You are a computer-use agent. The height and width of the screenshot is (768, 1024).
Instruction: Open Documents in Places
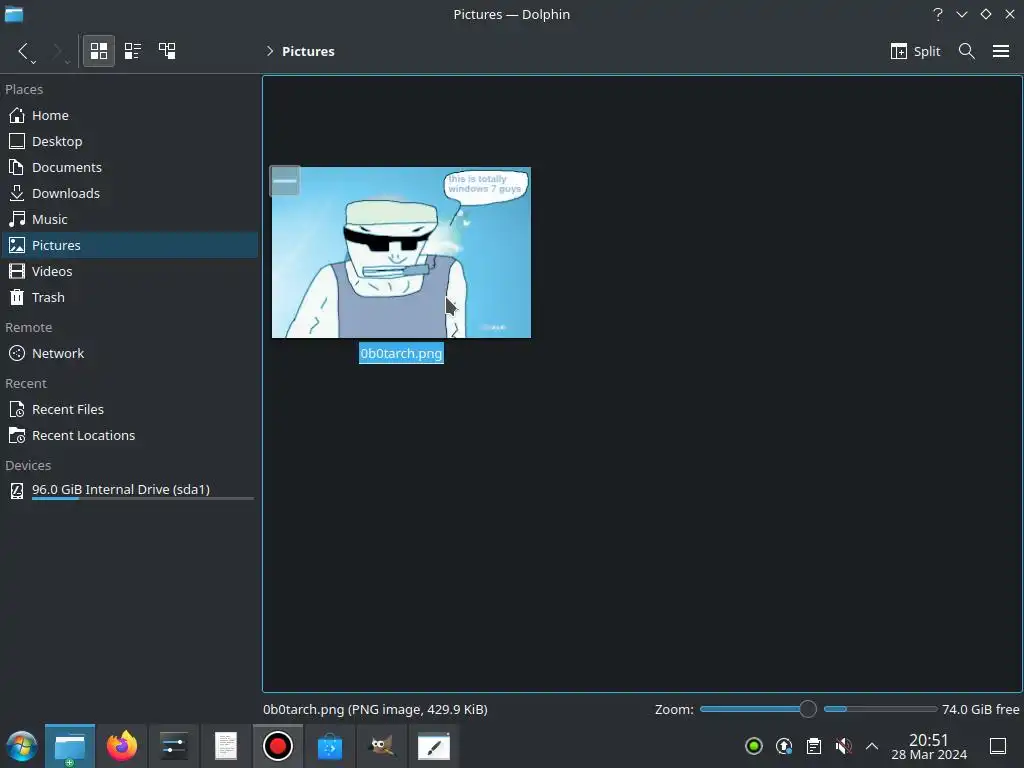coord(129,167)
